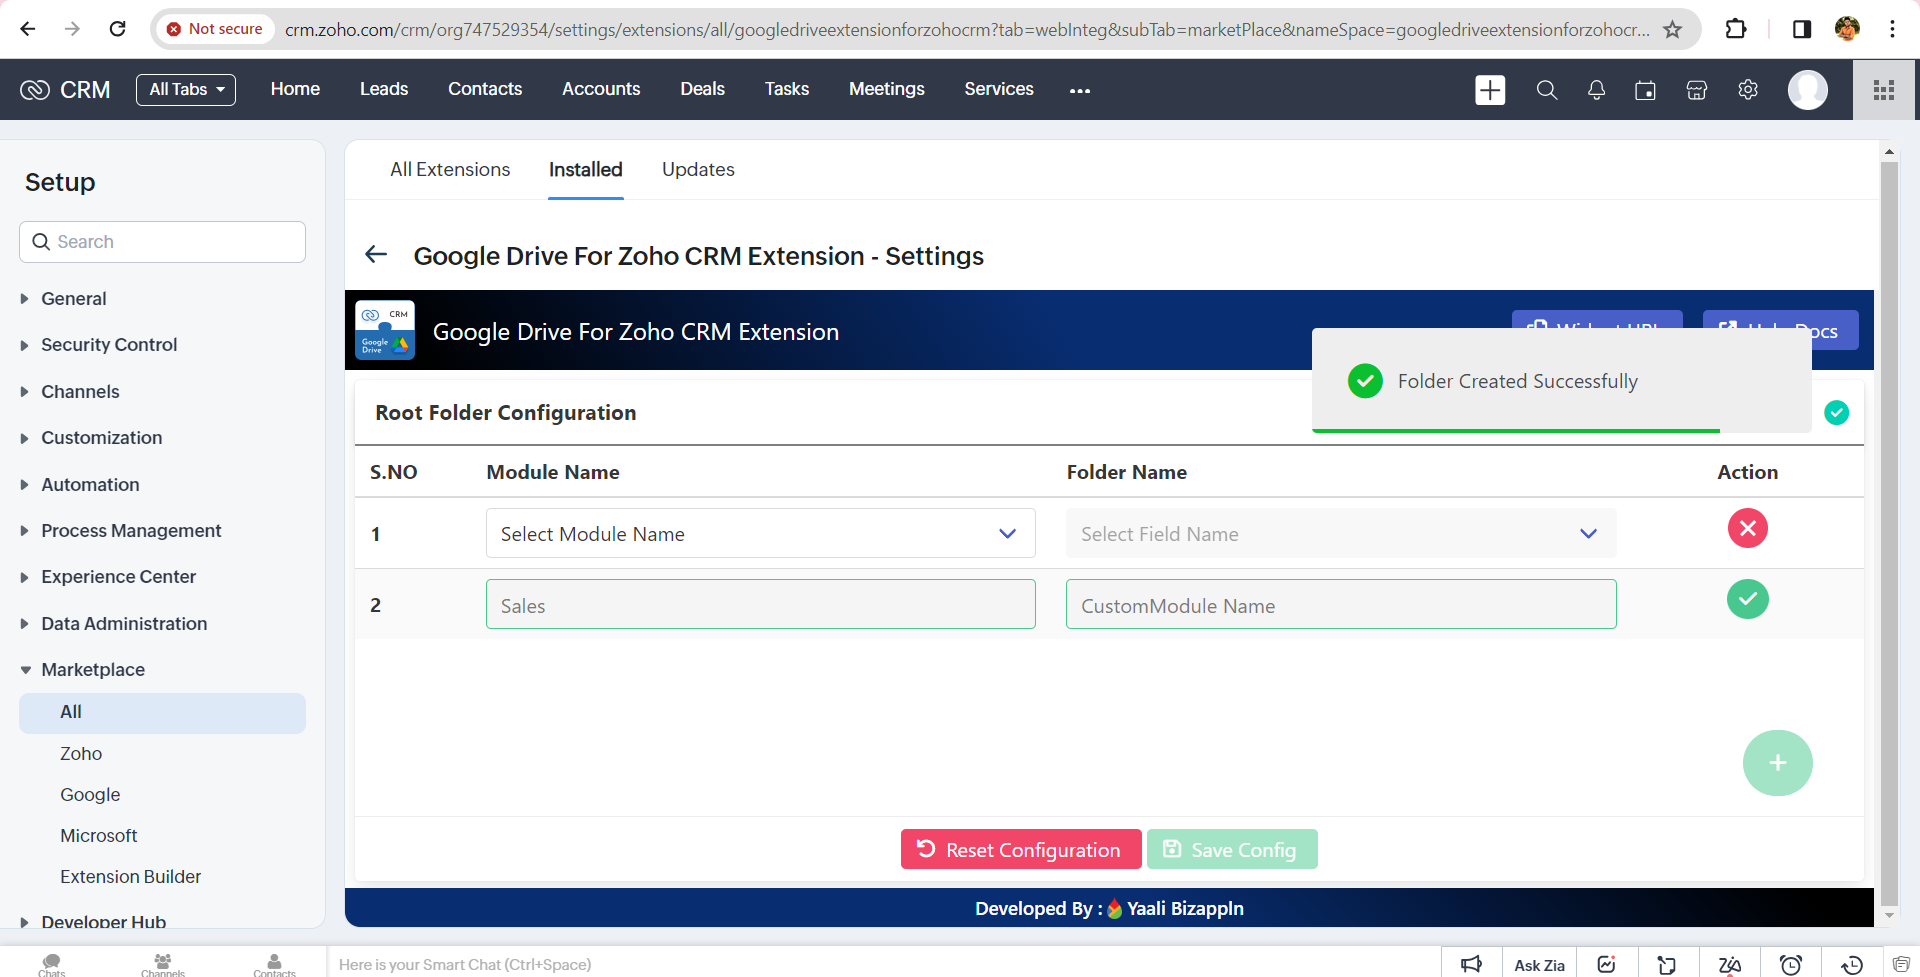The height and width of the screenshot is (977, 1920).
Task: Open the Marketplace store icon
Action: (1696, 90)
